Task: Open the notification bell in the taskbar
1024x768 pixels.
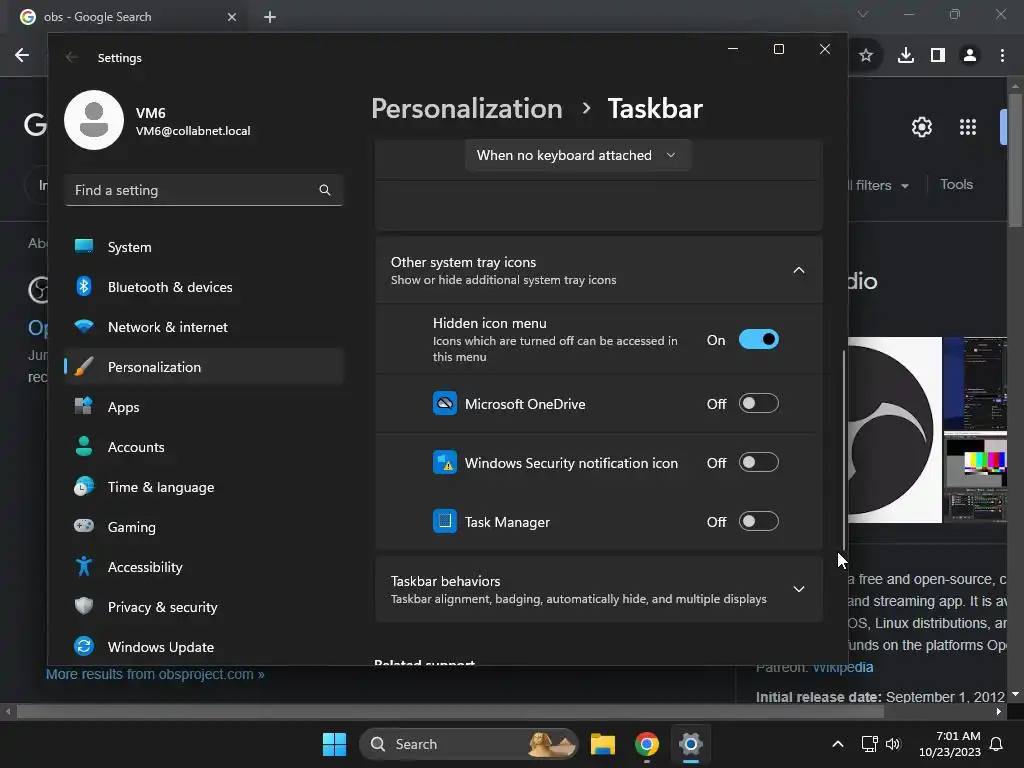Action: [997, 744]
